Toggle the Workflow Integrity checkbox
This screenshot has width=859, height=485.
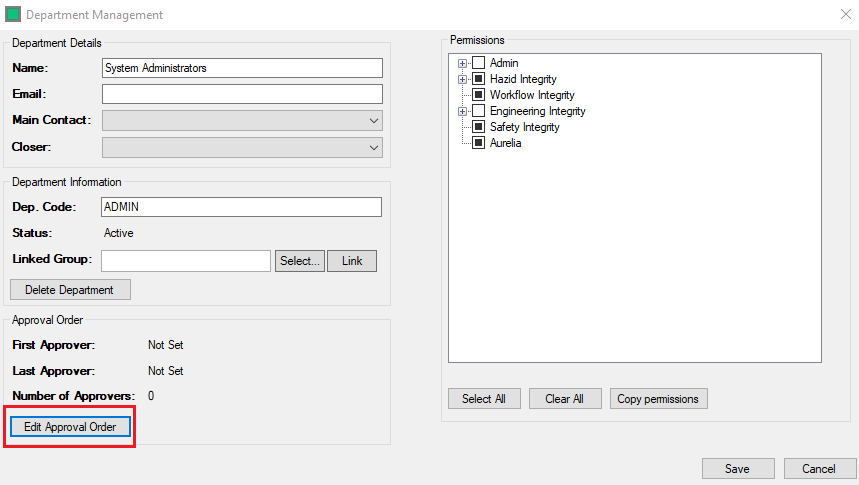click(x=478, y=95)
